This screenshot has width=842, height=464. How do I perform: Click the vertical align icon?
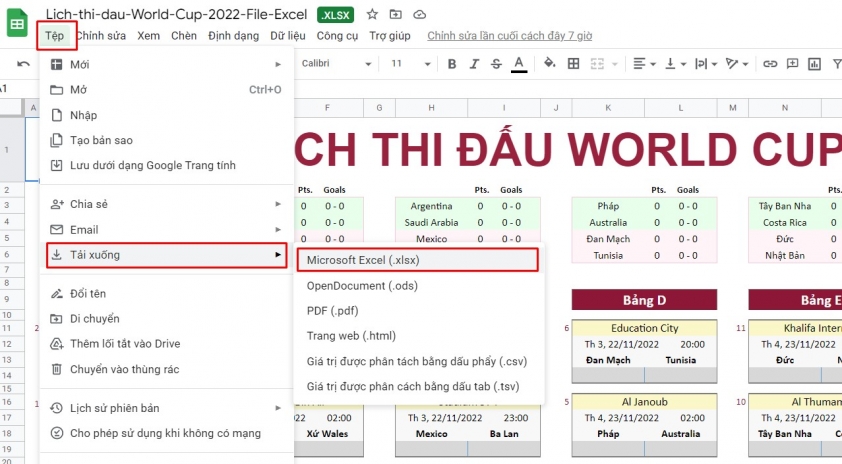coord(670,64)
